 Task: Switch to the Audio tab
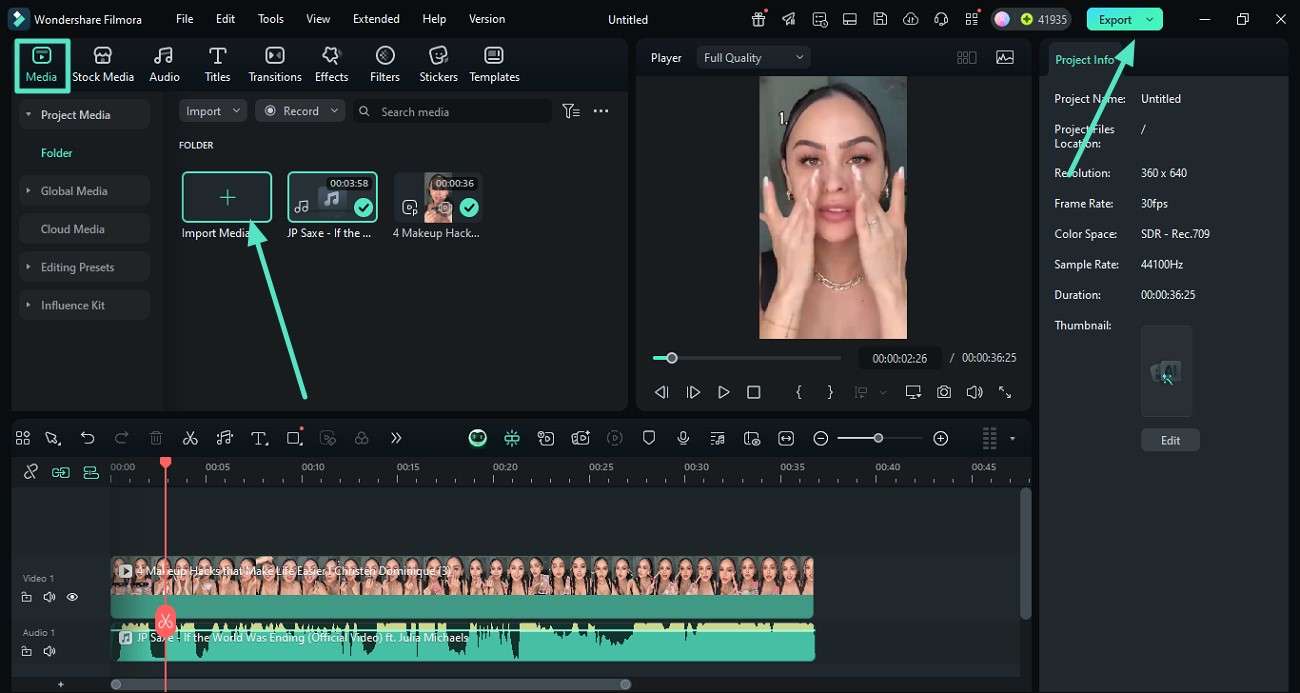pos(164,65)
